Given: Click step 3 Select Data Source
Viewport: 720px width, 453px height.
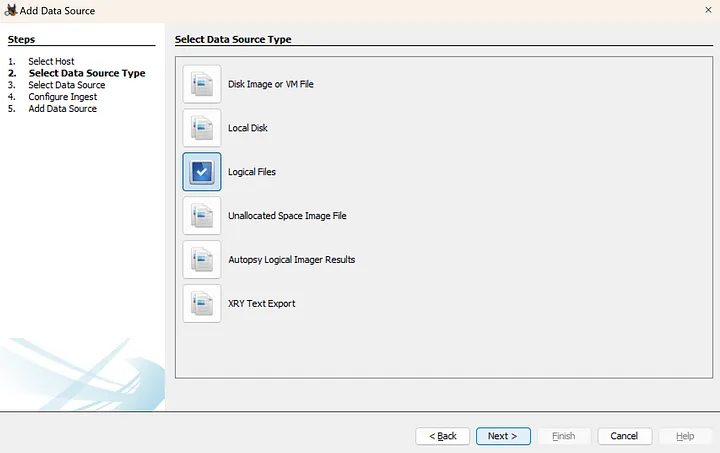Looking at the screenshot, I should 66,85.
